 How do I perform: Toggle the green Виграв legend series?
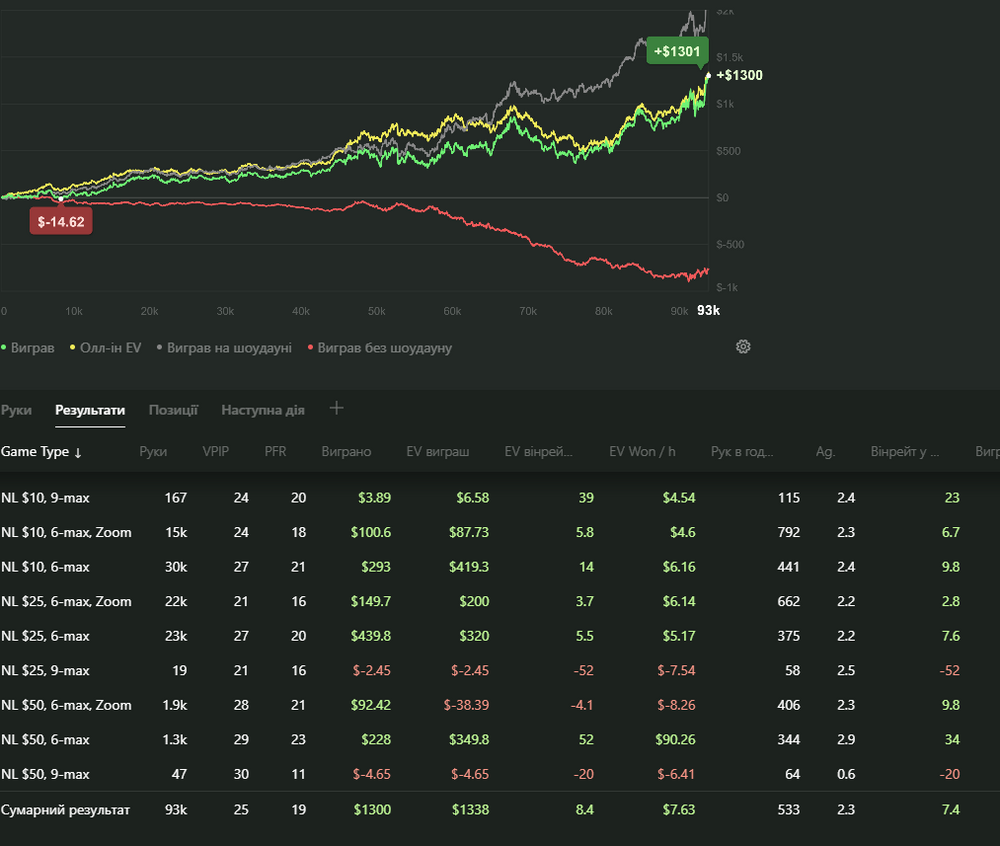point(32,348)
